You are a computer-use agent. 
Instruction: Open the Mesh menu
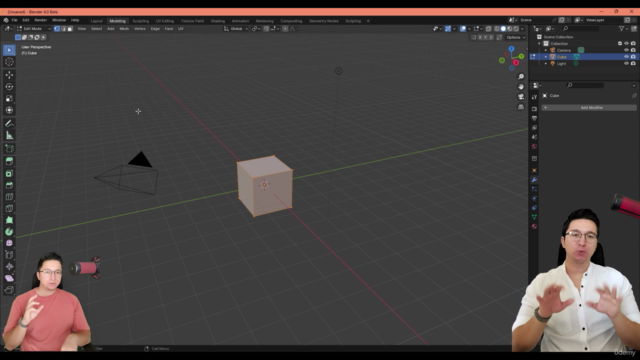click(124, 29)
